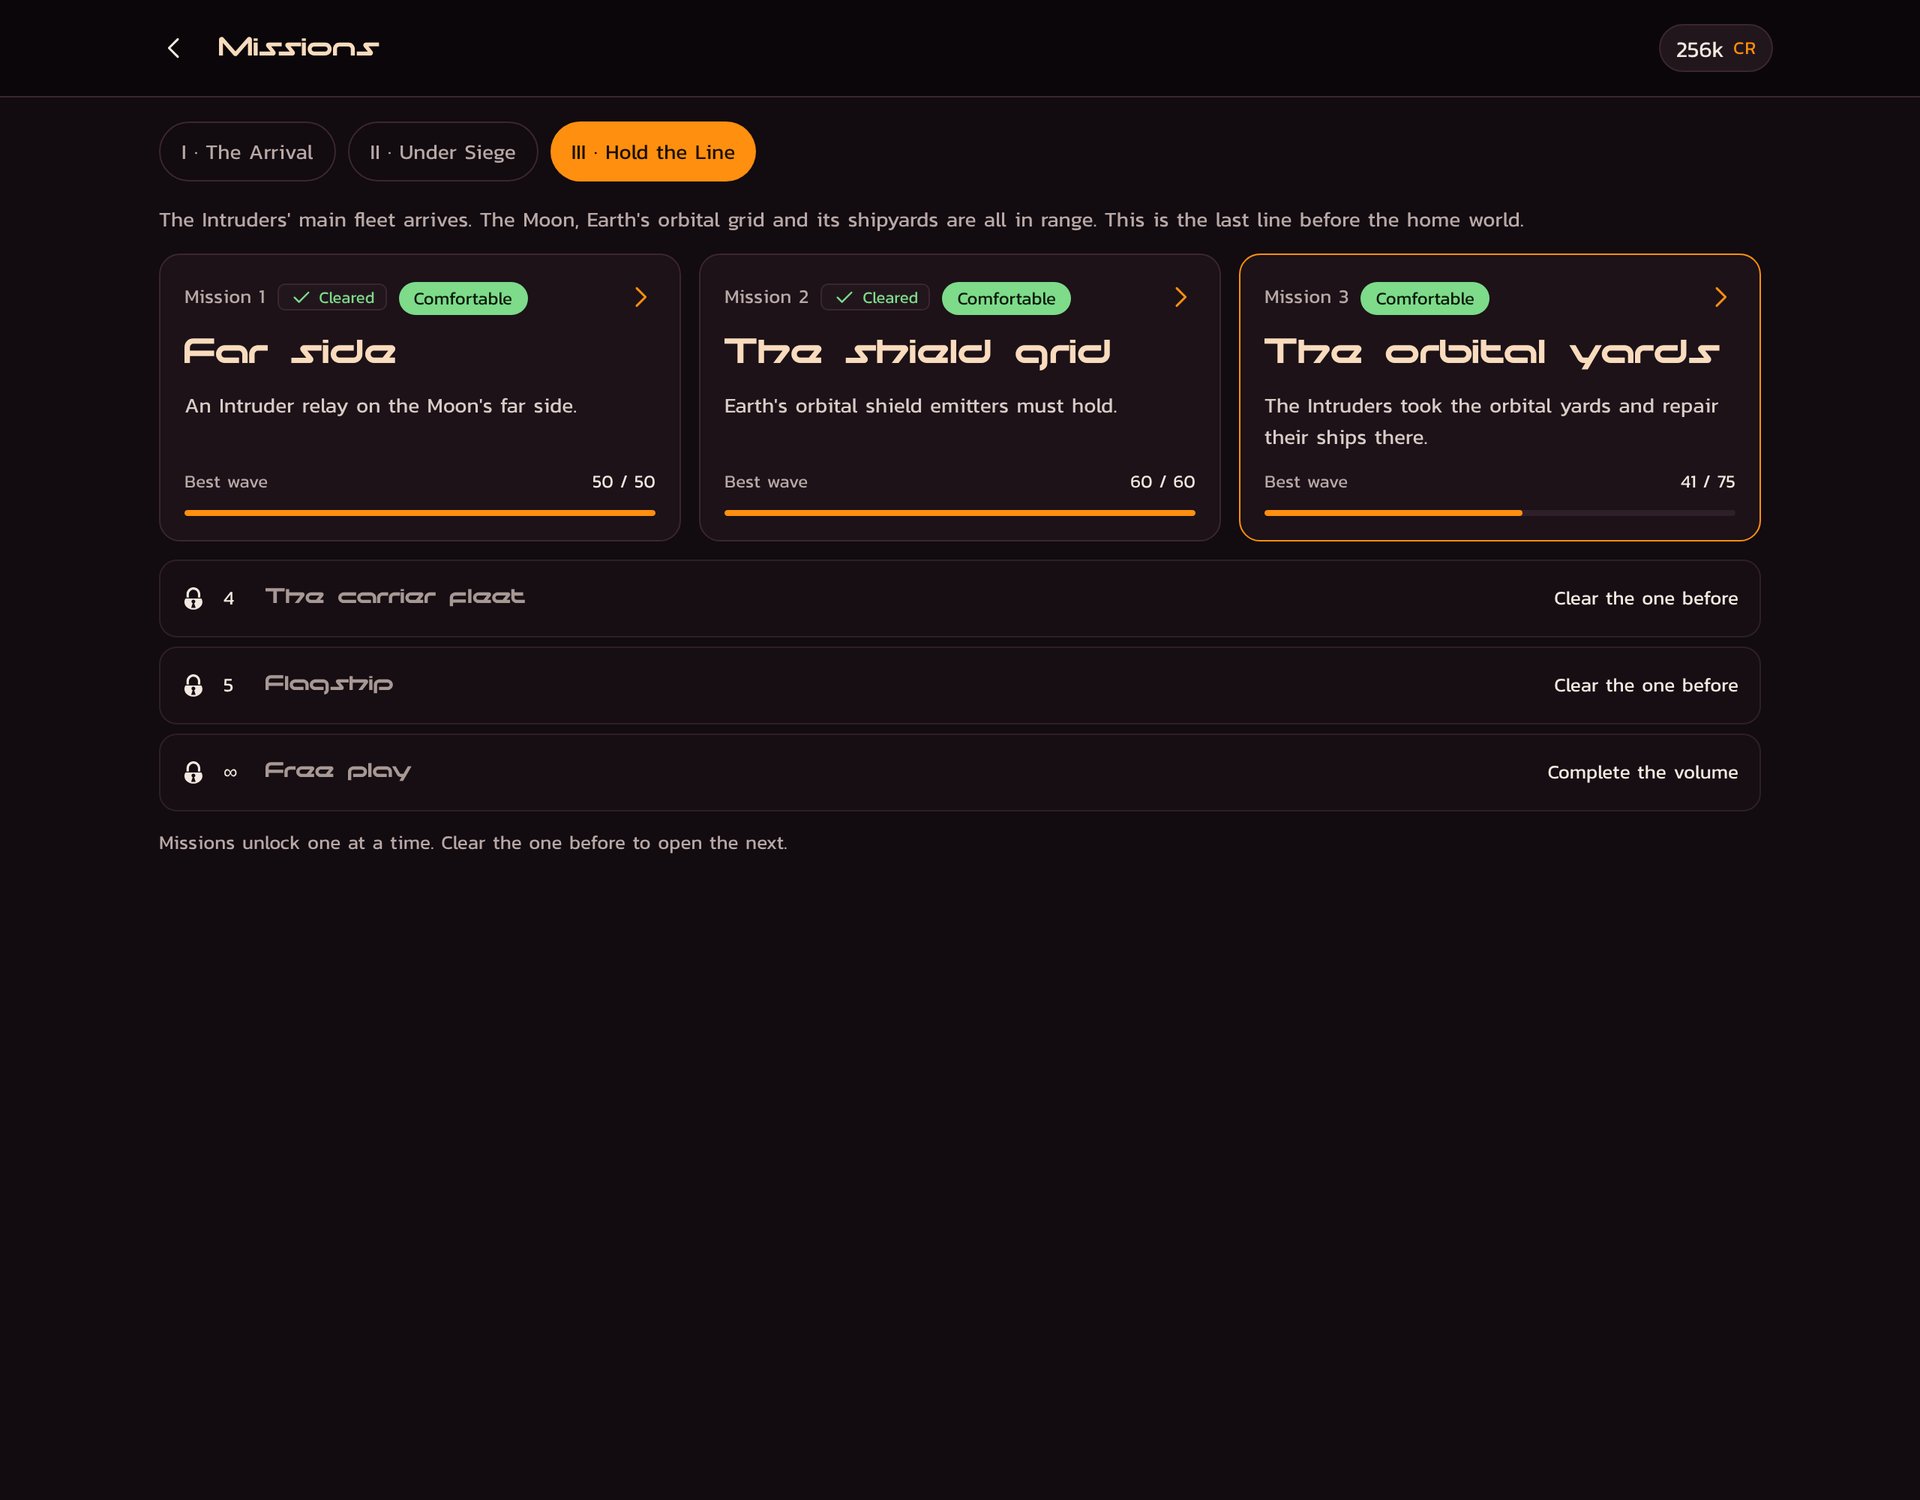Click the Free play locked entry name
The image size is (1920, 1500).
338,771
